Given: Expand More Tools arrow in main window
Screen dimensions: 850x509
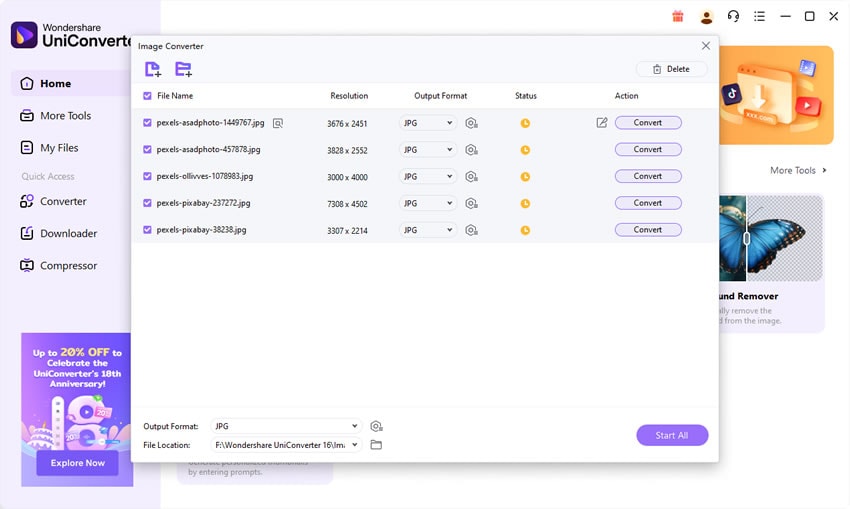Looking at the screenshot, I should click(x=825, y=170).
